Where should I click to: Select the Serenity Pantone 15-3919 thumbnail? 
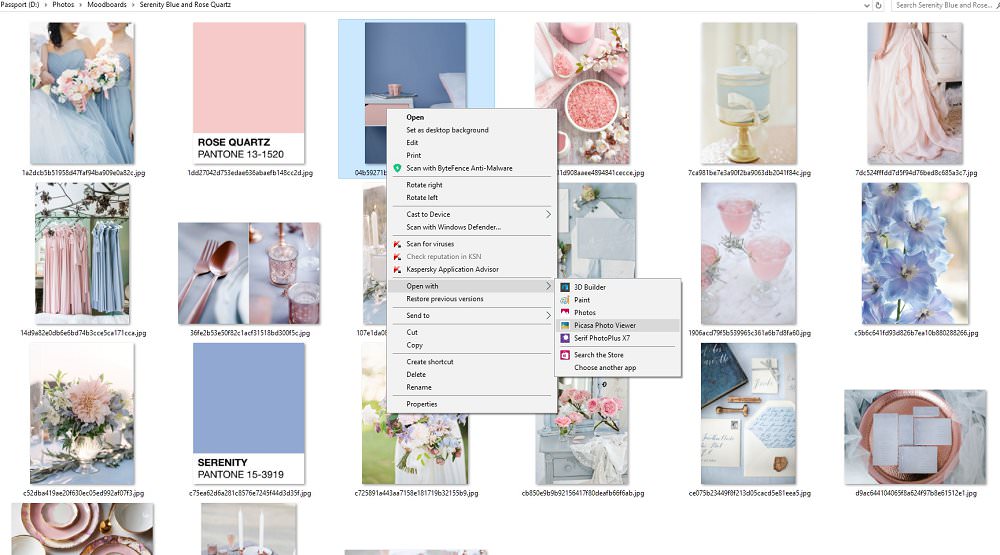click(x=249, y=413)
